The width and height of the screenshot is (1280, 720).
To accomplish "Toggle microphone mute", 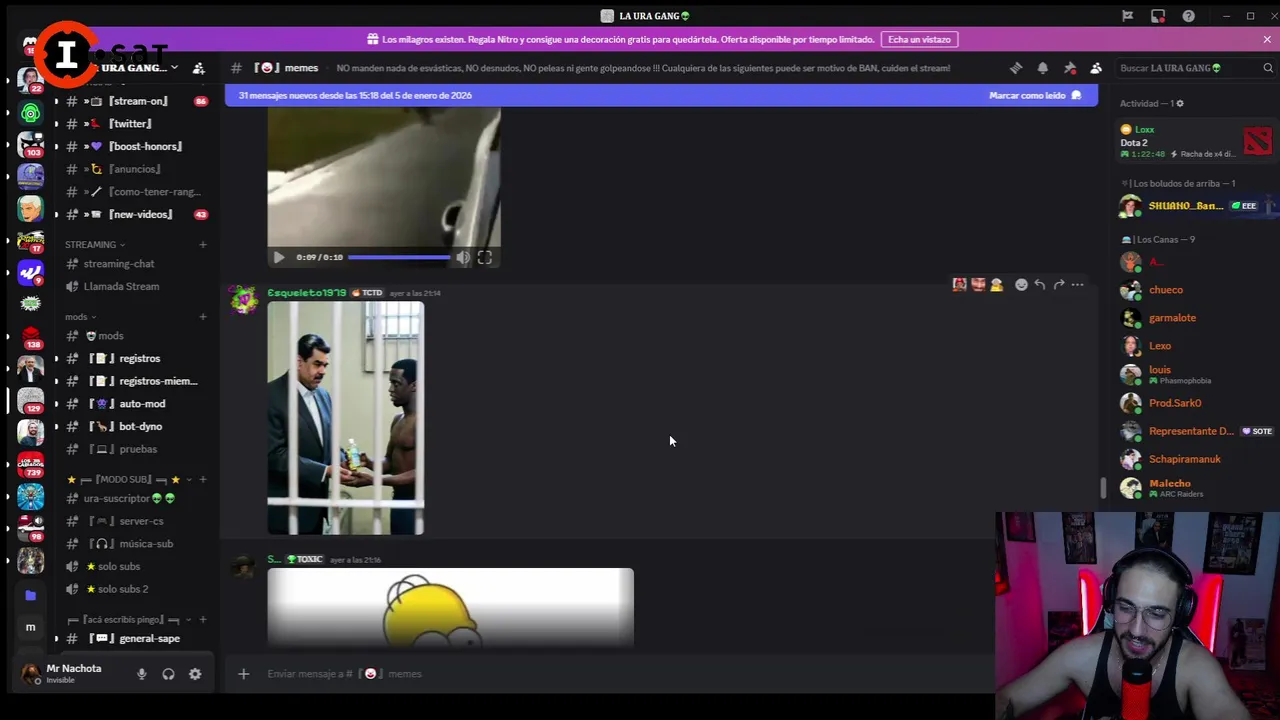I will [141, 674].
